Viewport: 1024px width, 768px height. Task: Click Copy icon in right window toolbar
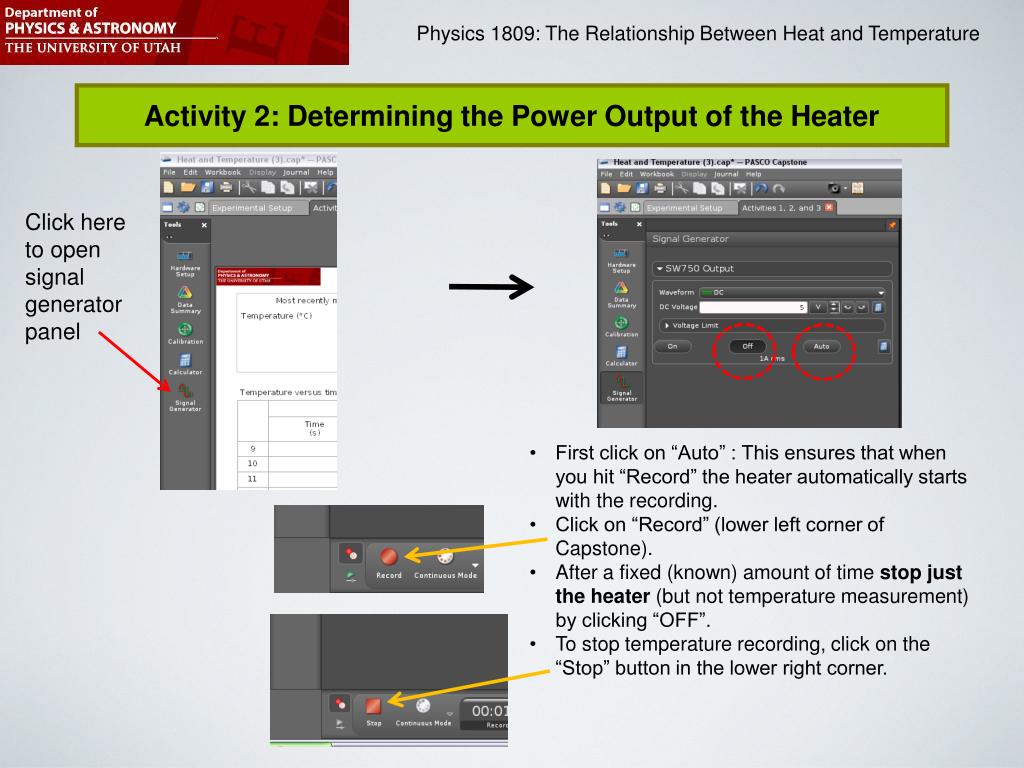pos(699,188)
